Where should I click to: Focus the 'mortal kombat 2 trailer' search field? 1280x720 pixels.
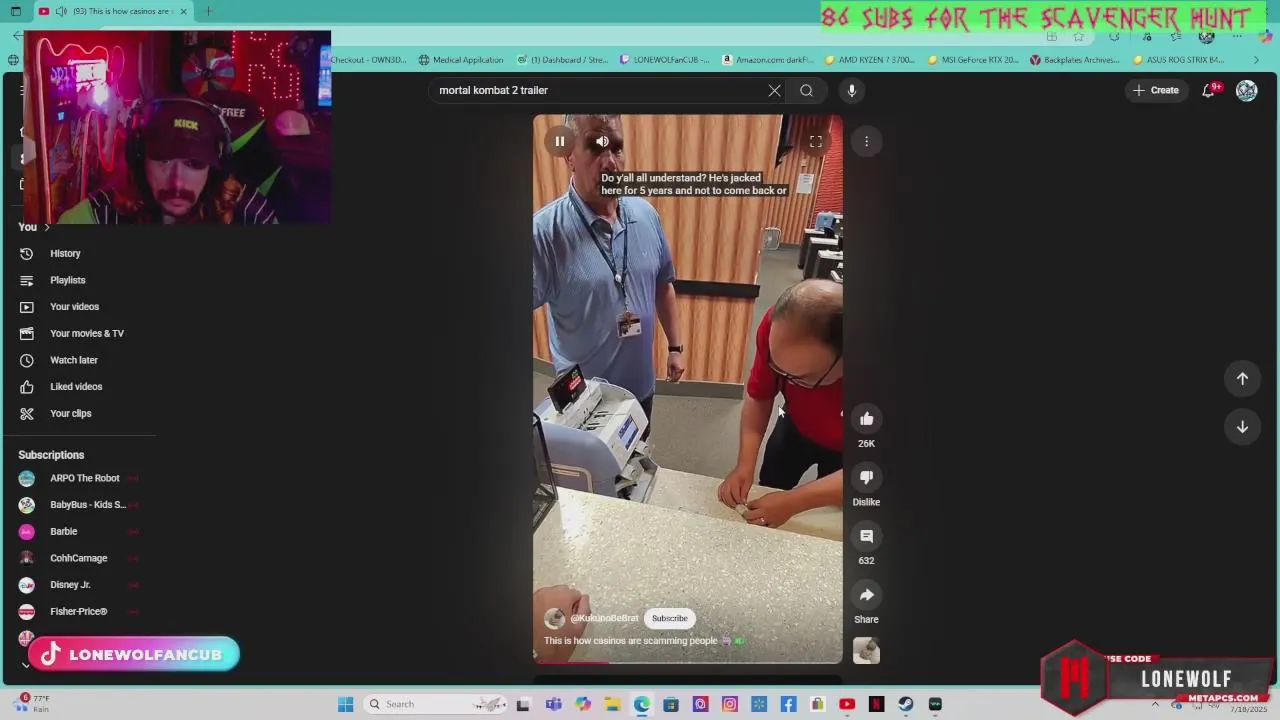click(598, 90)
